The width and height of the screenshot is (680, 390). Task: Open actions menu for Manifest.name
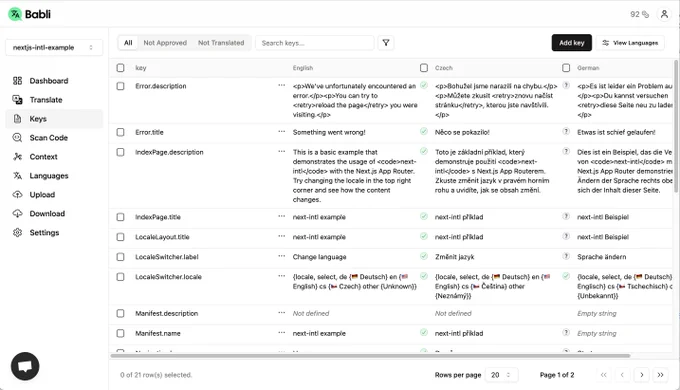(x=282, y=332)
